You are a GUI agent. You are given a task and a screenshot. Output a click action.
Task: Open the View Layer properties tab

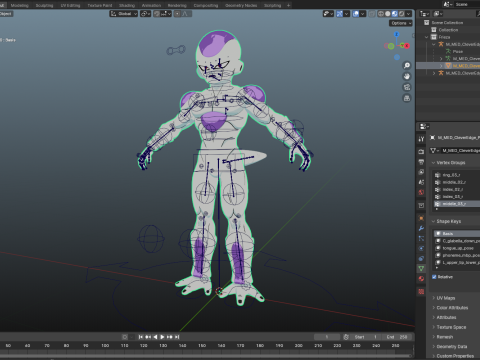(421, 172)
